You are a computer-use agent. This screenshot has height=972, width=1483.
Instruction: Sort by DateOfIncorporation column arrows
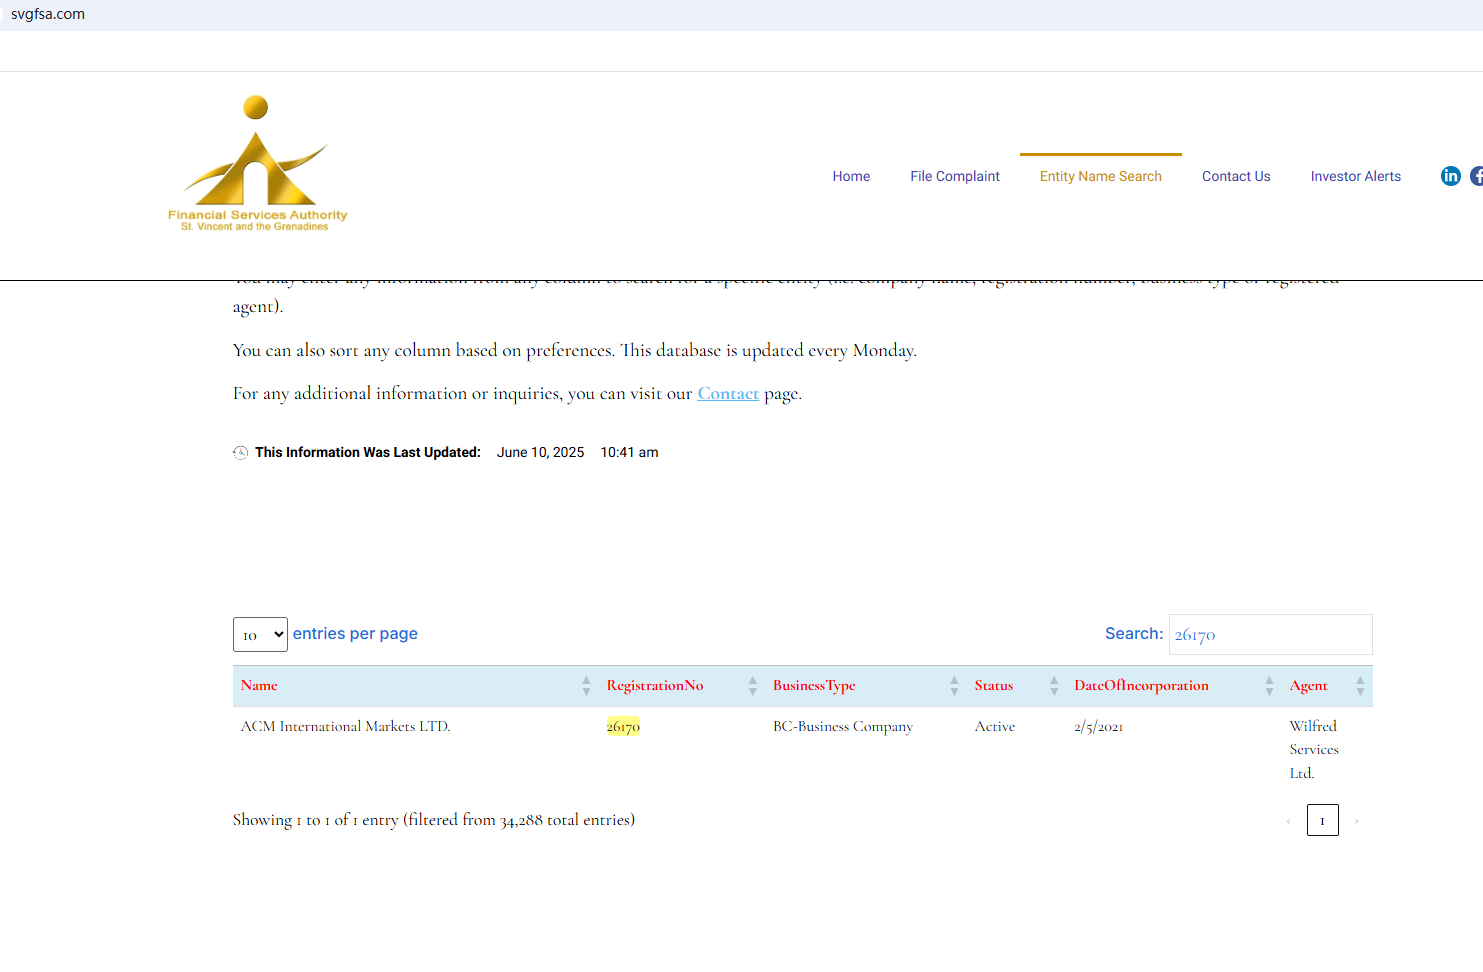(x=1269, y=686)
